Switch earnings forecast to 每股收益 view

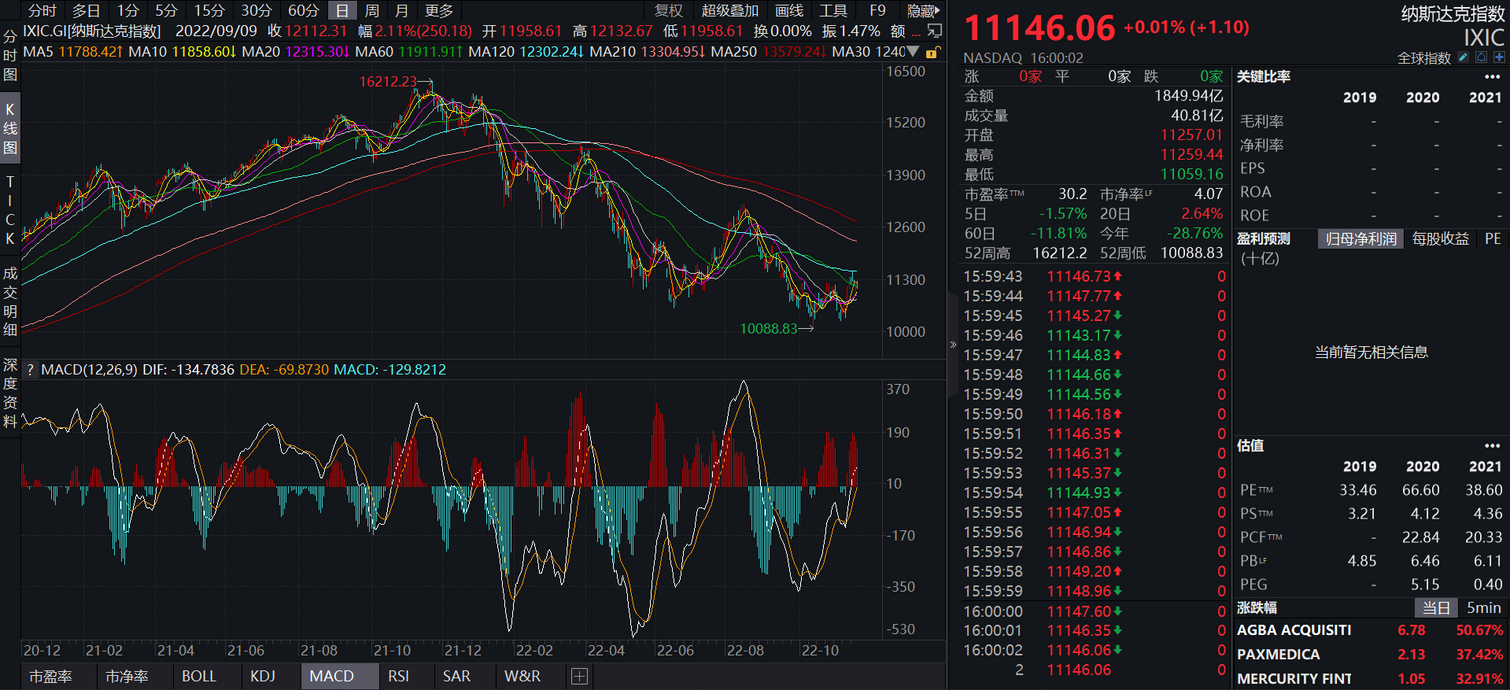coord(1439,238)
